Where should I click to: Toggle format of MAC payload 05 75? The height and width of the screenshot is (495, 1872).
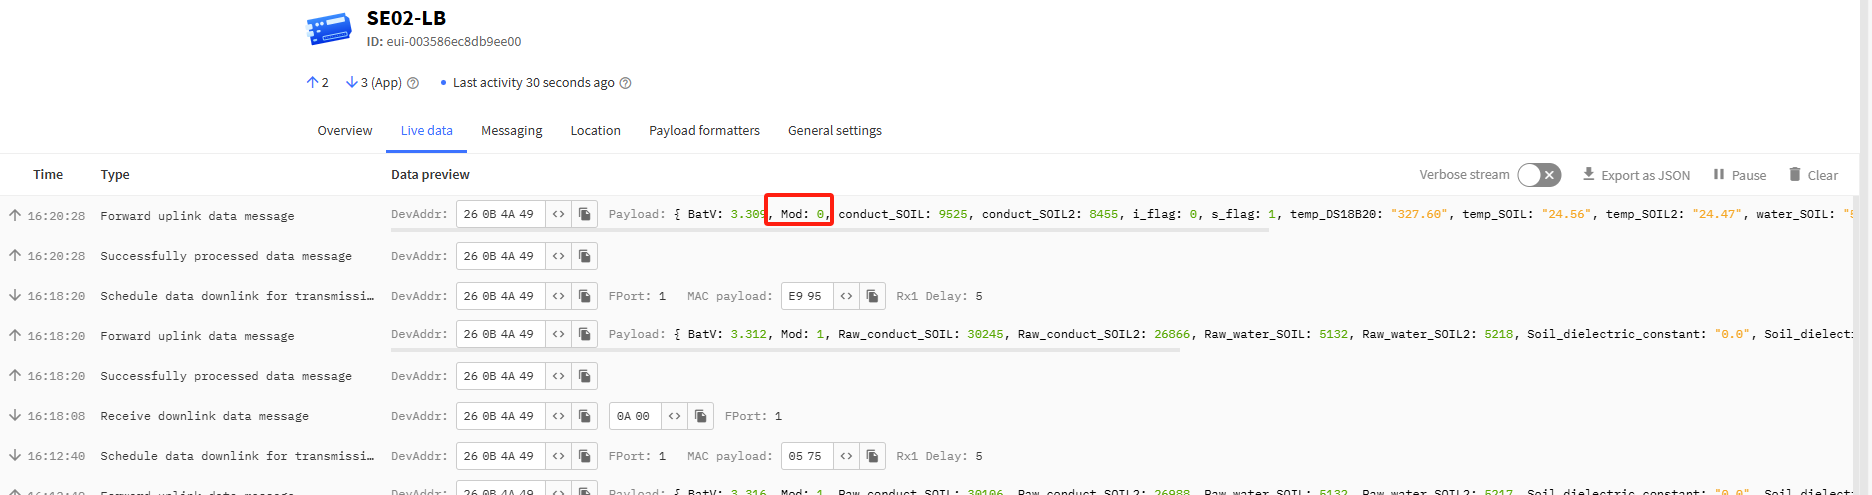pyautogui.click(x=846, y=456)
